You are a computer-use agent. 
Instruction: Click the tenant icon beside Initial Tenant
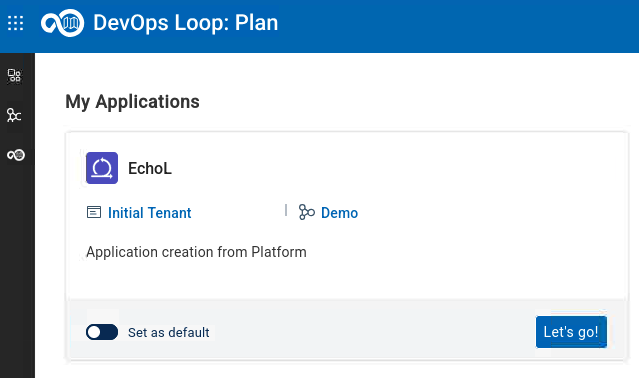pyautogui.click(x=94, y=212)
